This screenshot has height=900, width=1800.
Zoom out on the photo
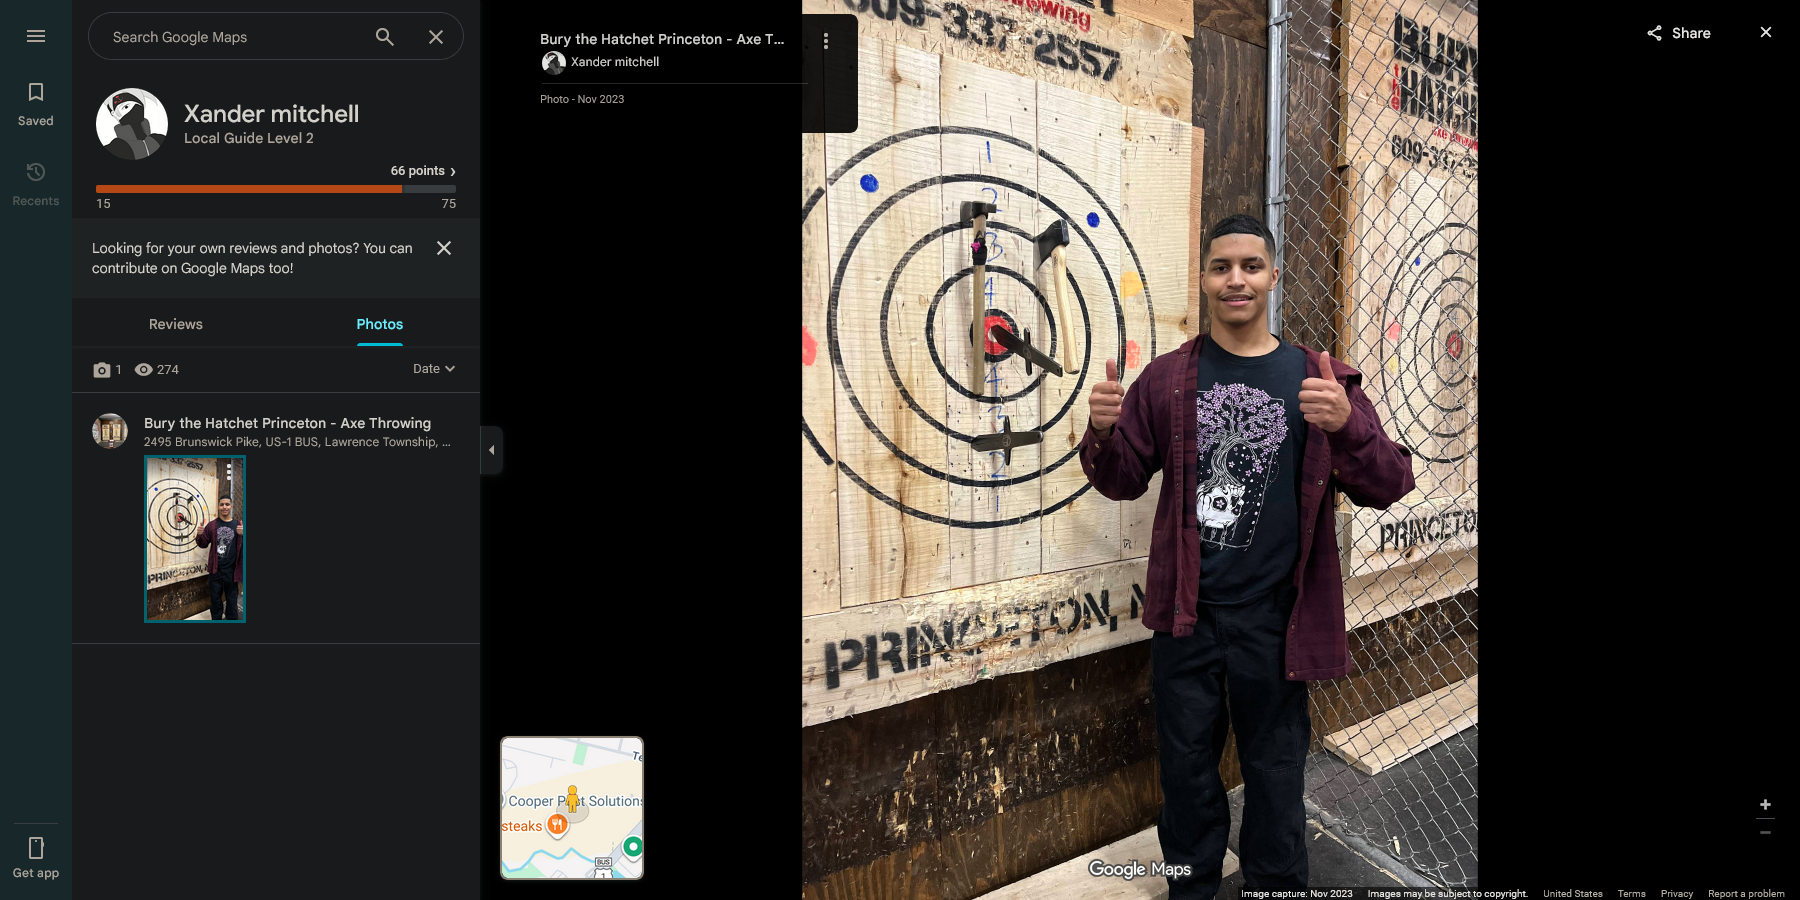[1766, 832]
